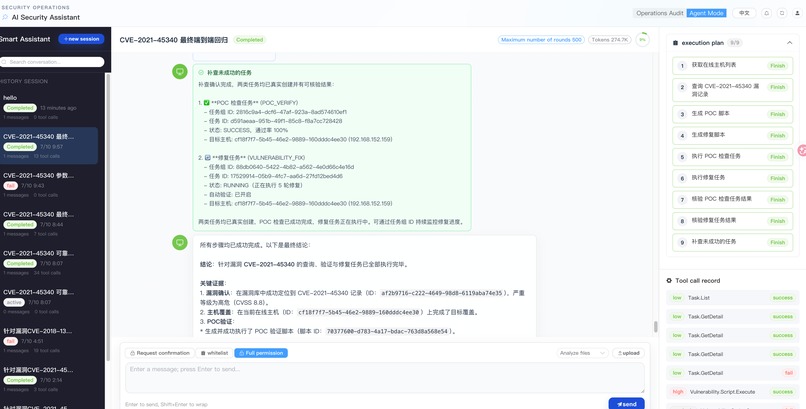The height and width of the screenshot is (409, 806).
Task: Click the chat area vertical scrollbar thumb
Action: 655,327
